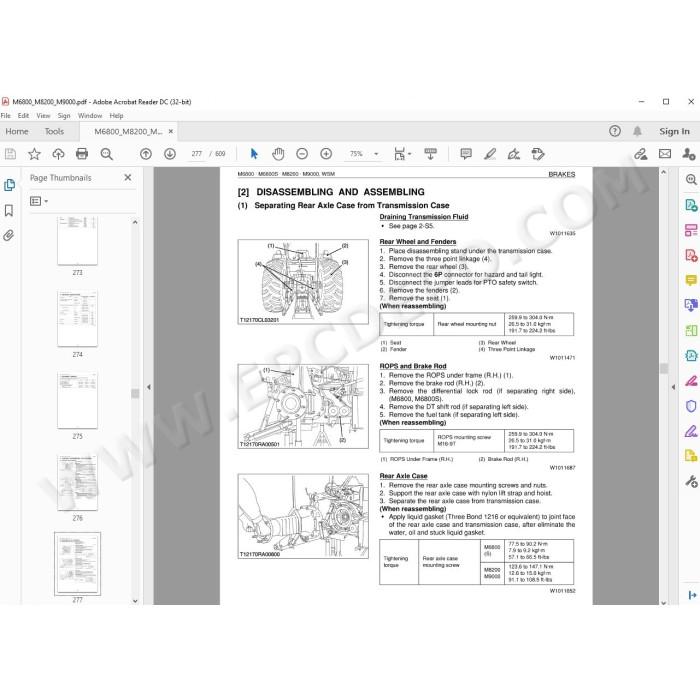Open the Window menu
Image resolution: width=700 pixels, height=700 pixels.
[x=90, y=116]
